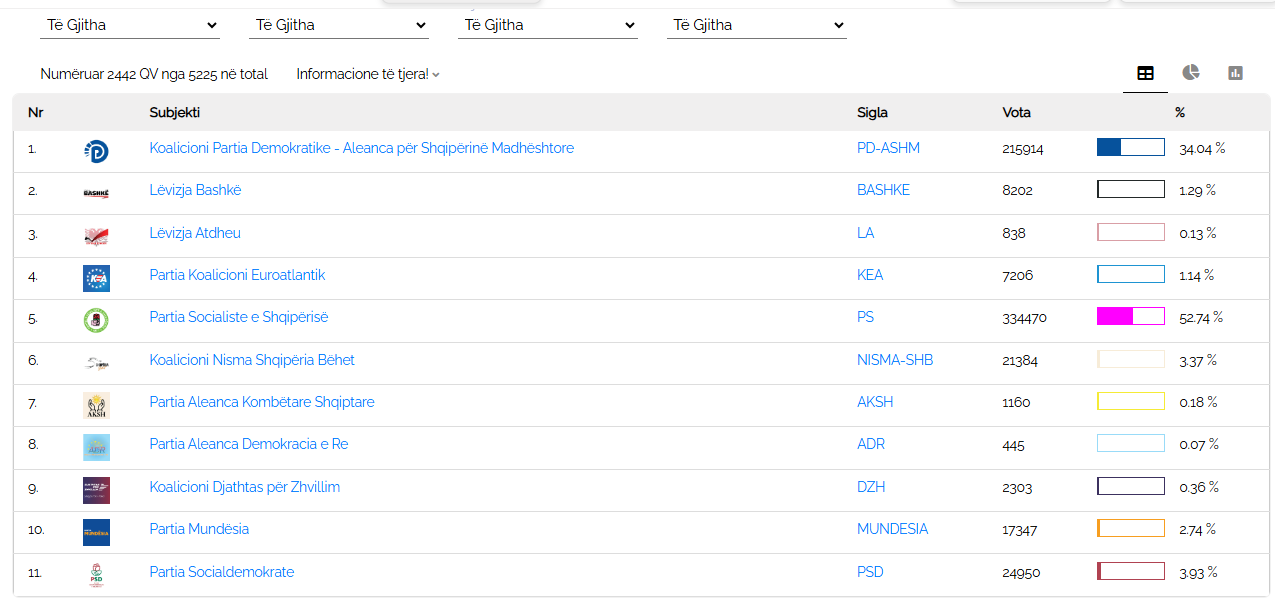The height and width of the screenshot is (606, 1275).
Task: Click the Djathtas për Zhvillim logo
Action: [96, 490]
